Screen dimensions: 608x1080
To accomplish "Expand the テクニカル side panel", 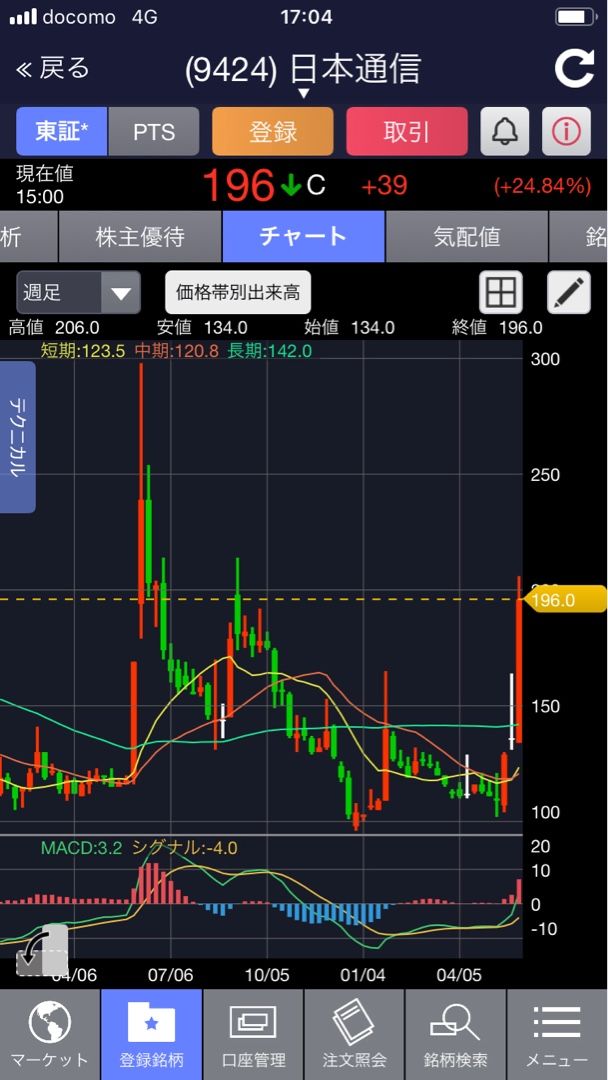I will (x=17, y=437).
